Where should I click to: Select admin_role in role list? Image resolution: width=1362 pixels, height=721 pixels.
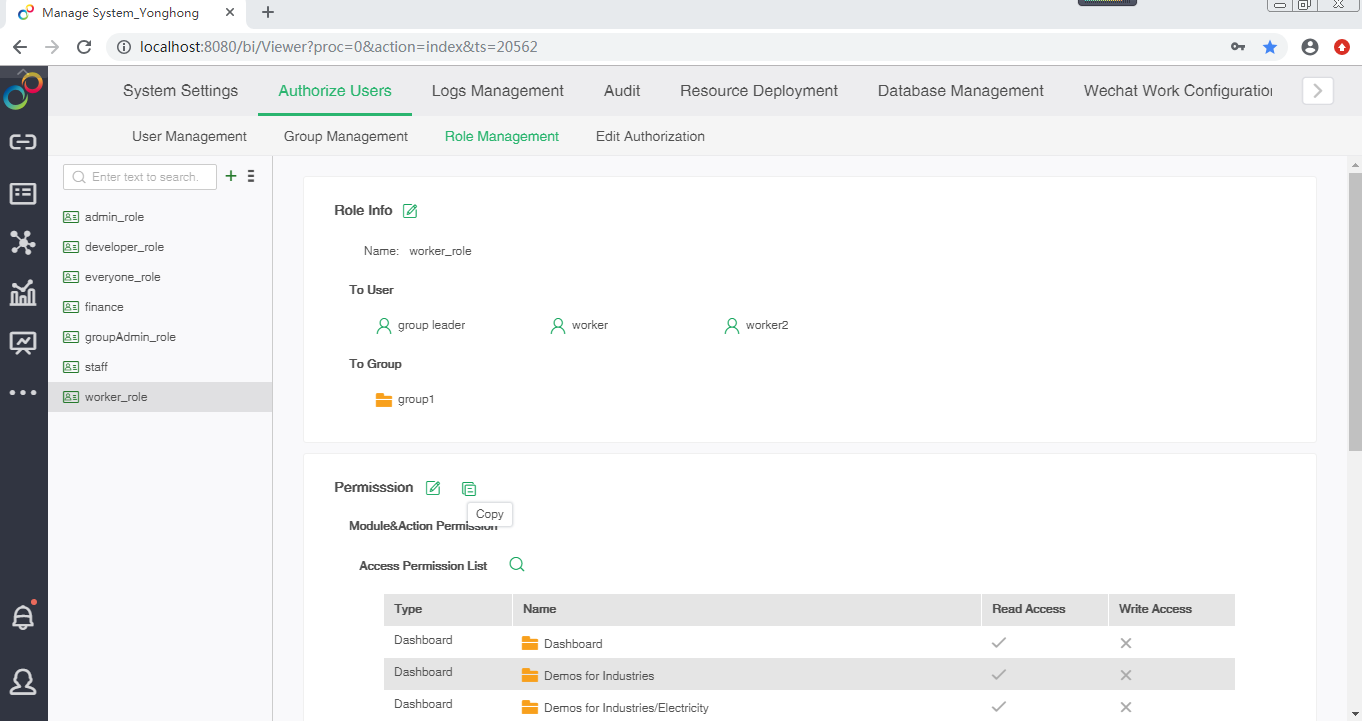160,217
